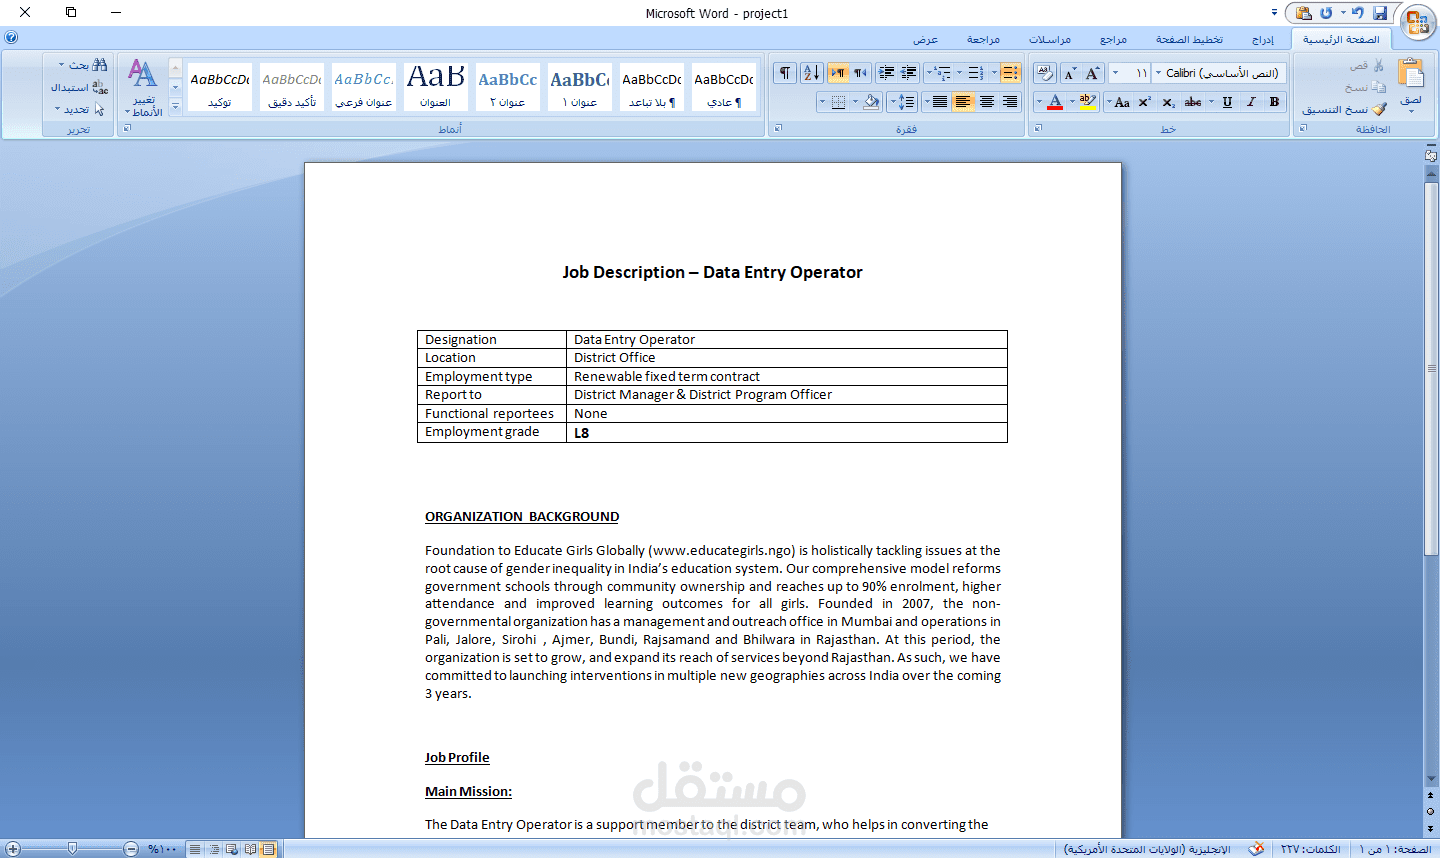
Task: Toggle Subscript formatting
Action: pyautogui.click(x=1168, y=102)
